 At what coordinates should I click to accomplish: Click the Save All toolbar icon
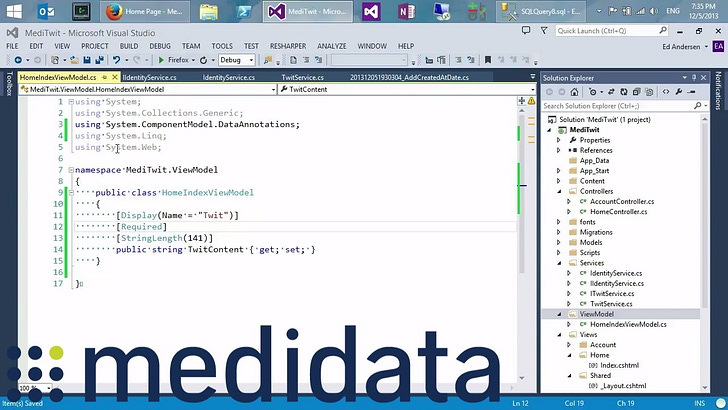99,60
